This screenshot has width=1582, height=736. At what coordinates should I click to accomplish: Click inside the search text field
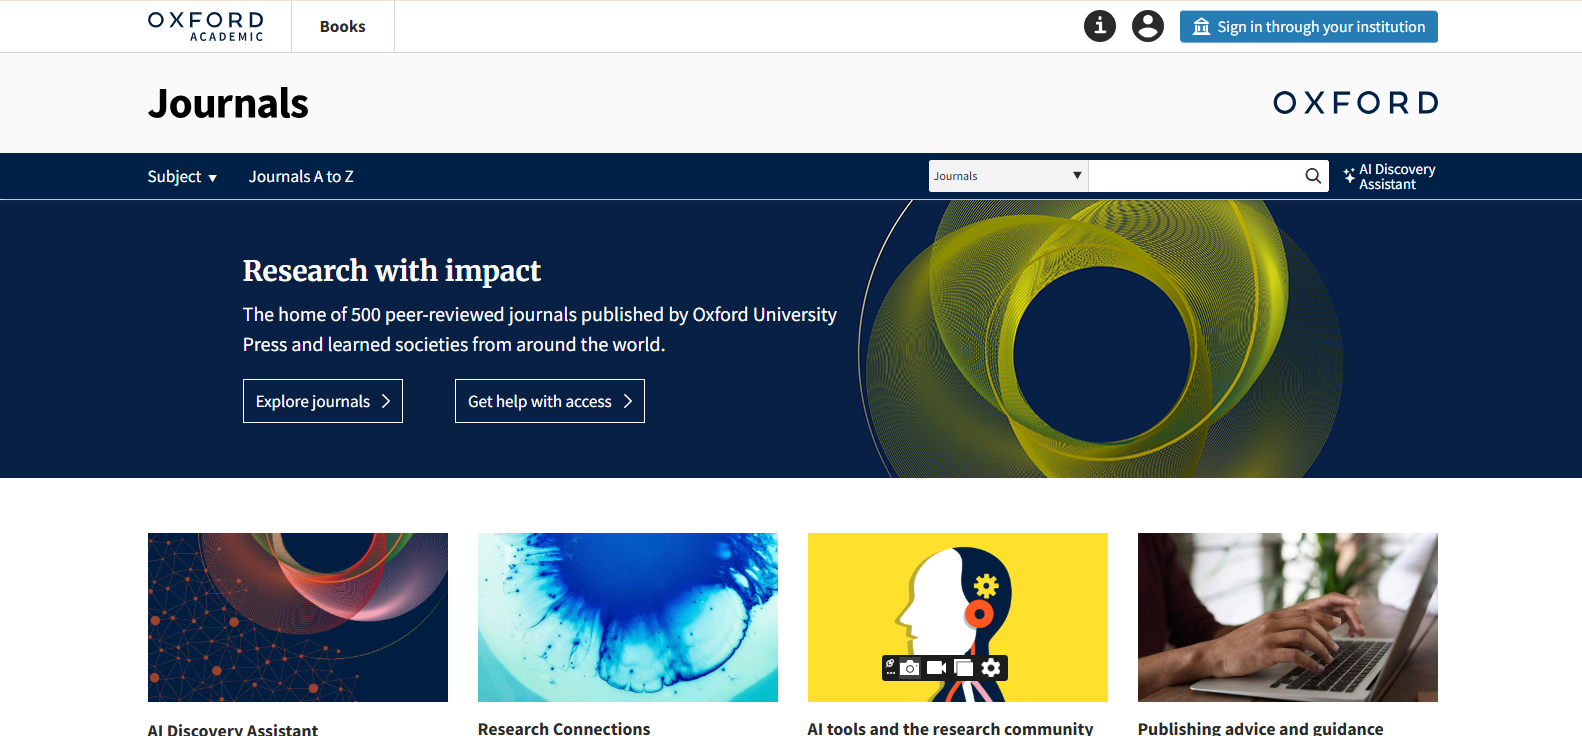tap(1195, 176)
